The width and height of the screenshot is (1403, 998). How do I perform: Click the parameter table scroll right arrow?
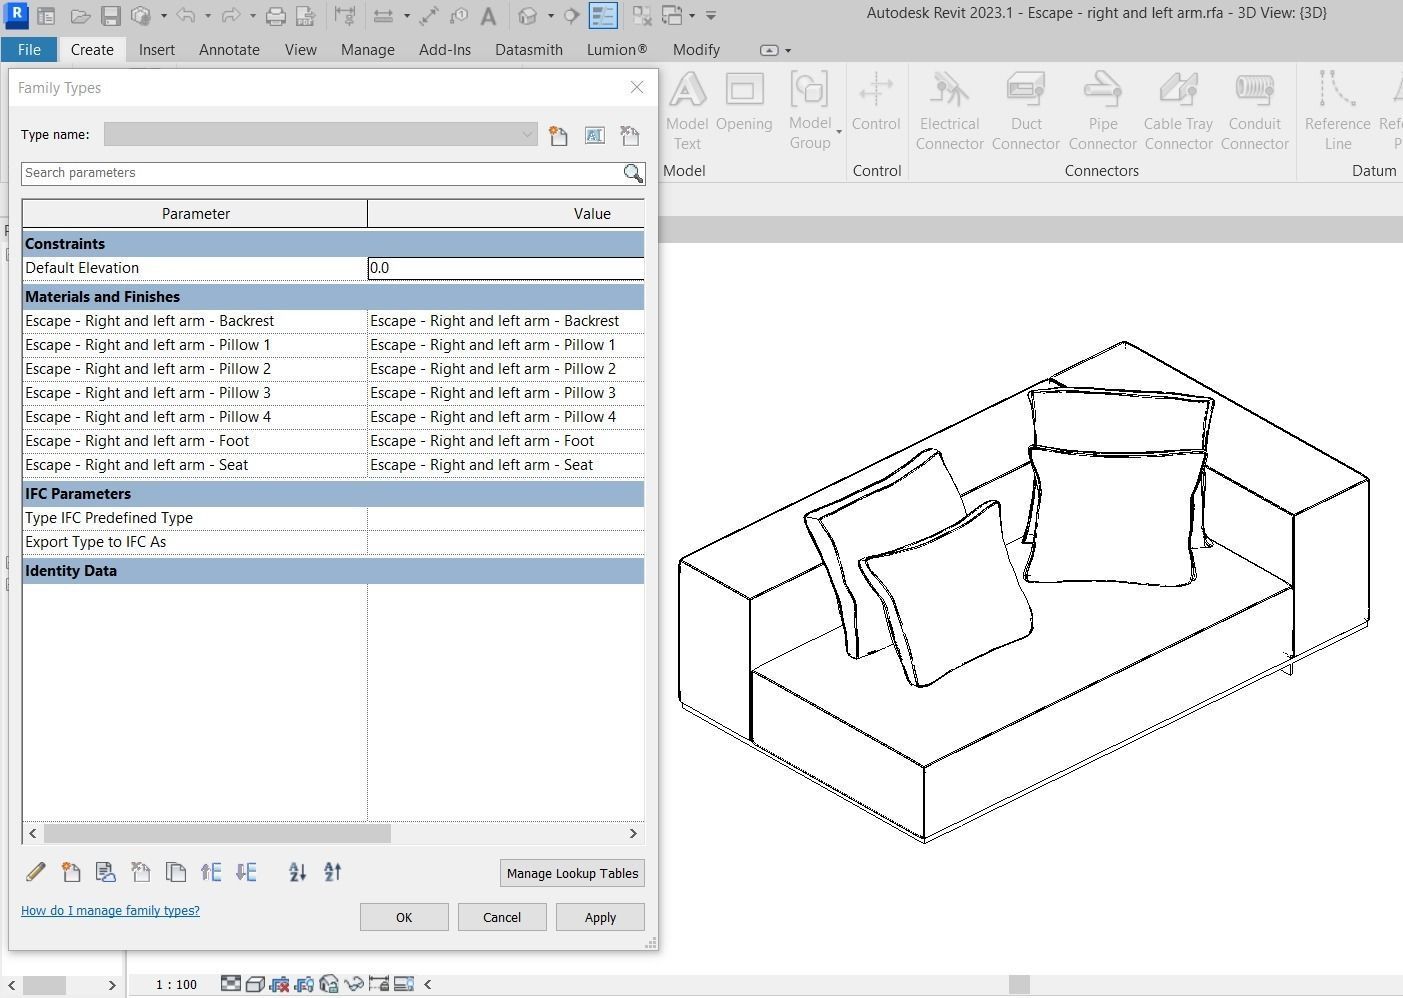[x=633, y=833]
